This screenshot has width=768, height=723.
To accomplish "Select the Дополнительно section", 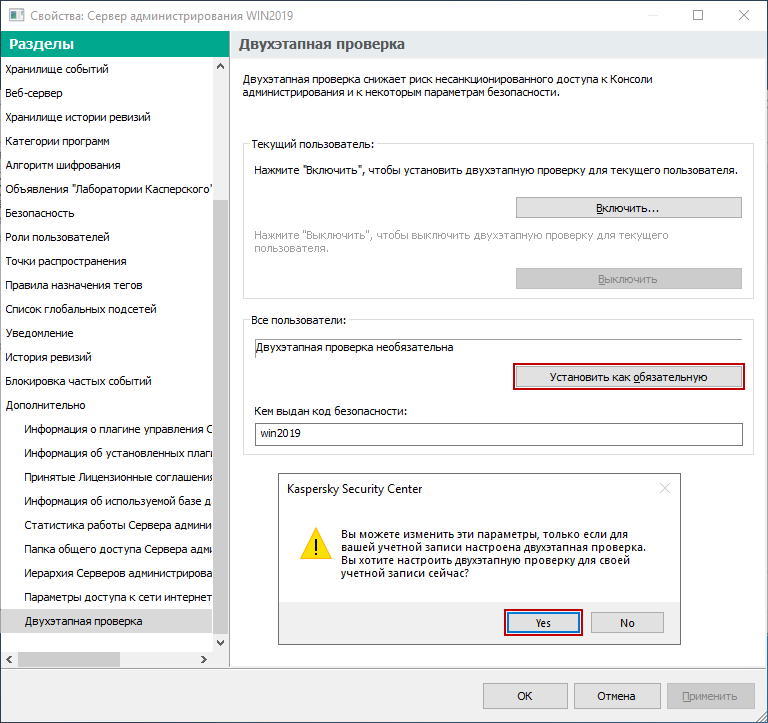I will (45, 405).
